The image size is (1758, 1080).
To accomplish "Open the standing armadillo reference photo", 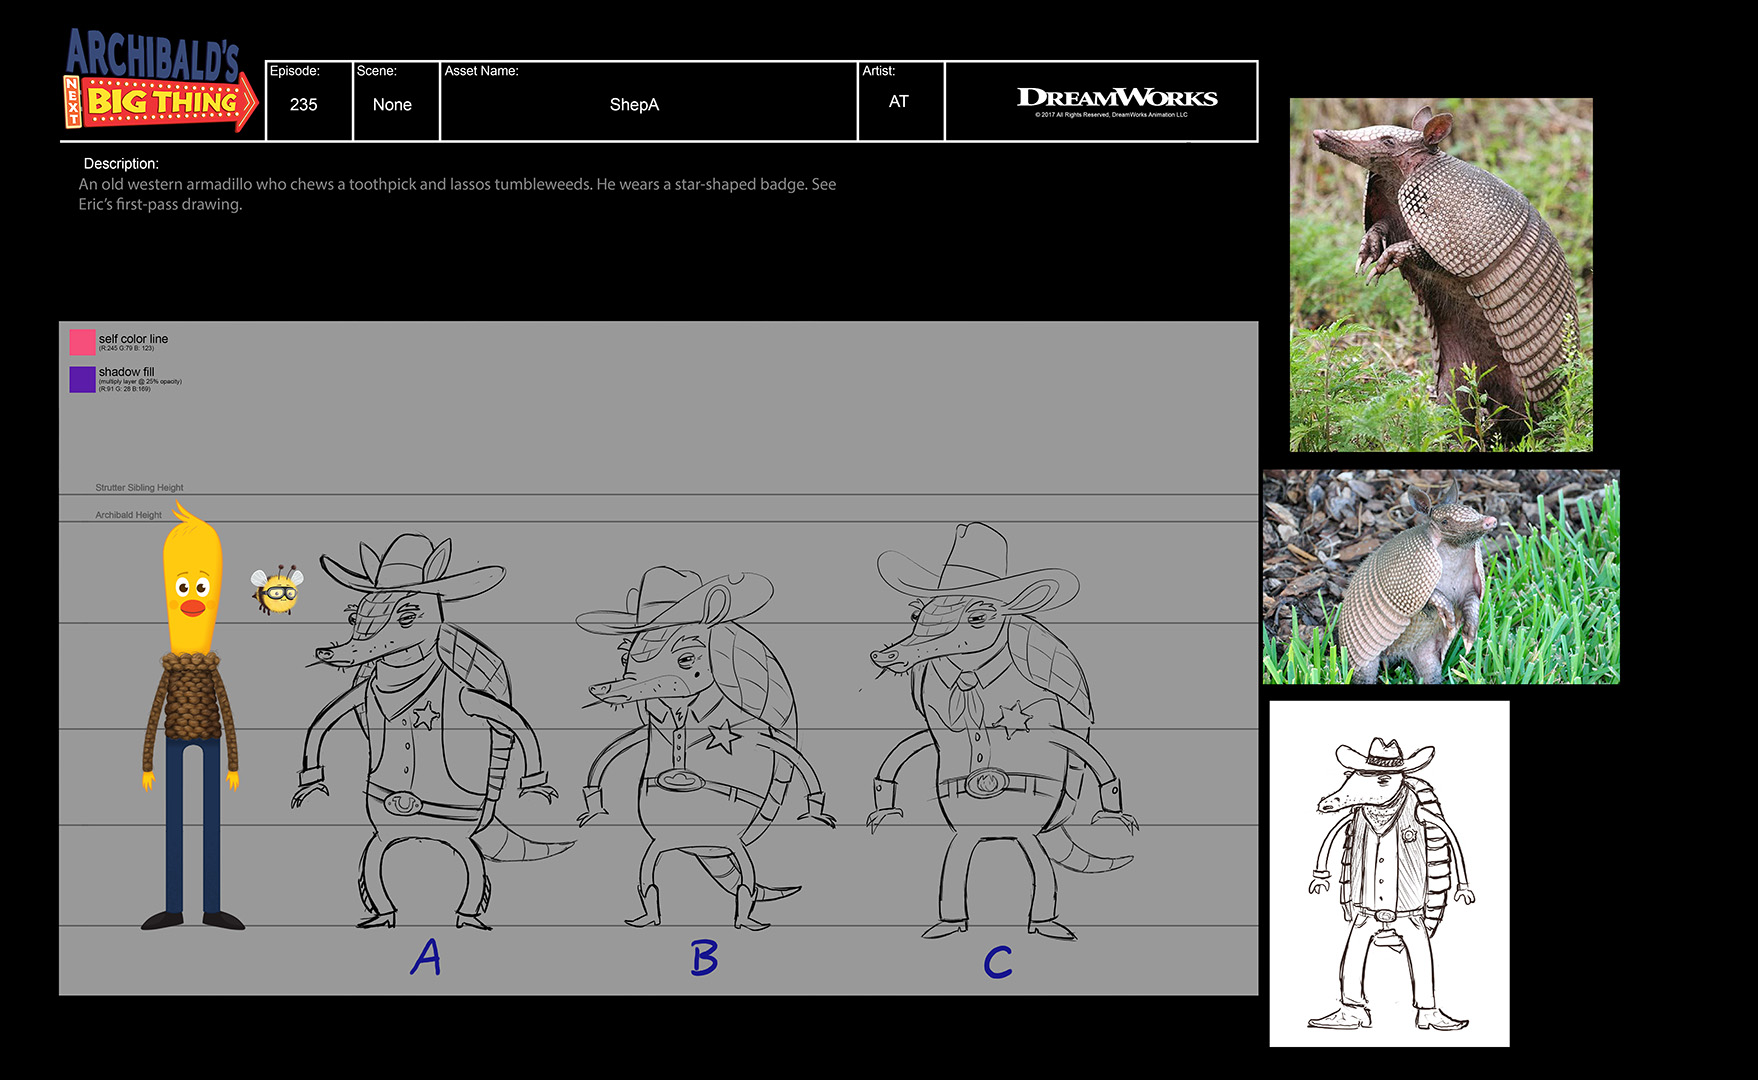I will 1440,274.
